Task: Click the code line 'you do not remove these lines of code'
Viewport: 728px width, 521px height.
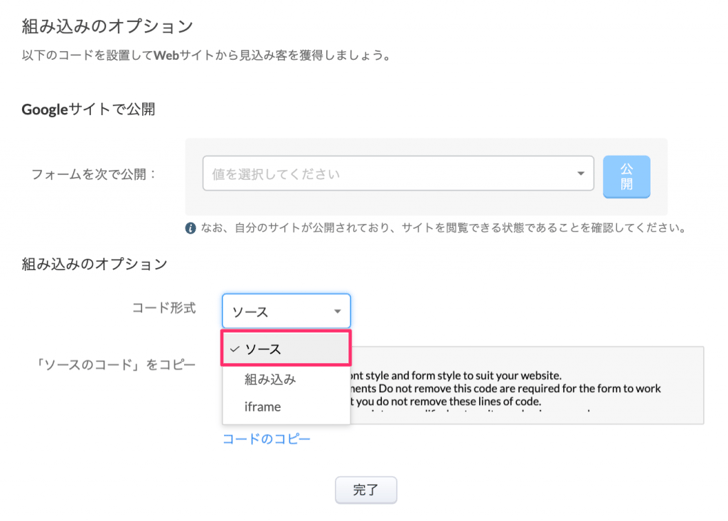Action: [x=448, y=401]
